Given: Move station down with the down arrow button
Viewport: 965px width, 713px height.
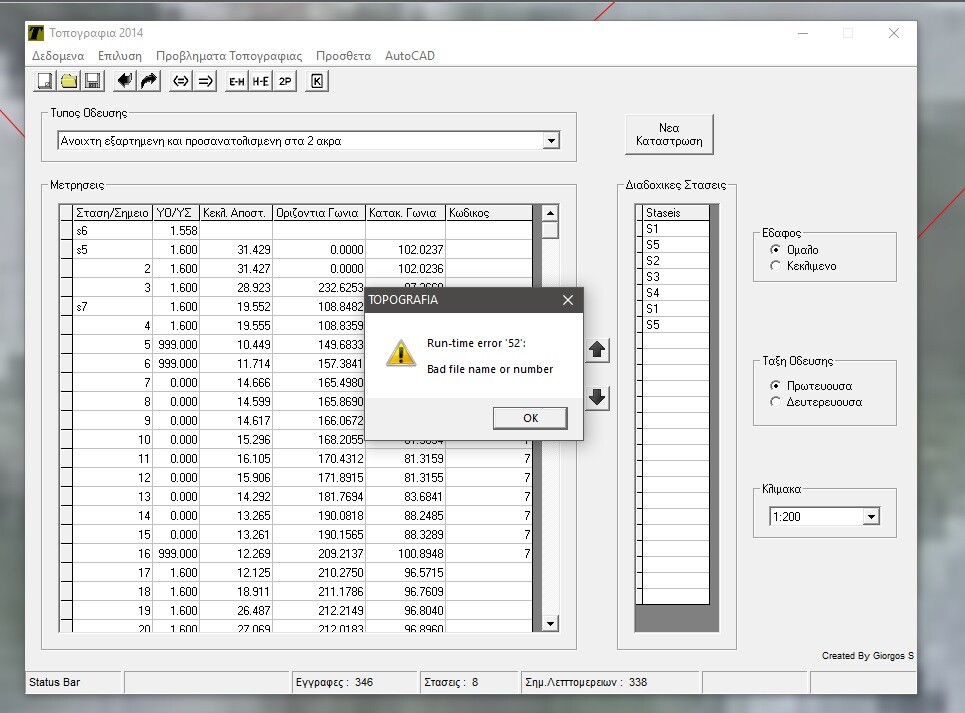Looking at the screenshot, I should [x=597, y=397].
